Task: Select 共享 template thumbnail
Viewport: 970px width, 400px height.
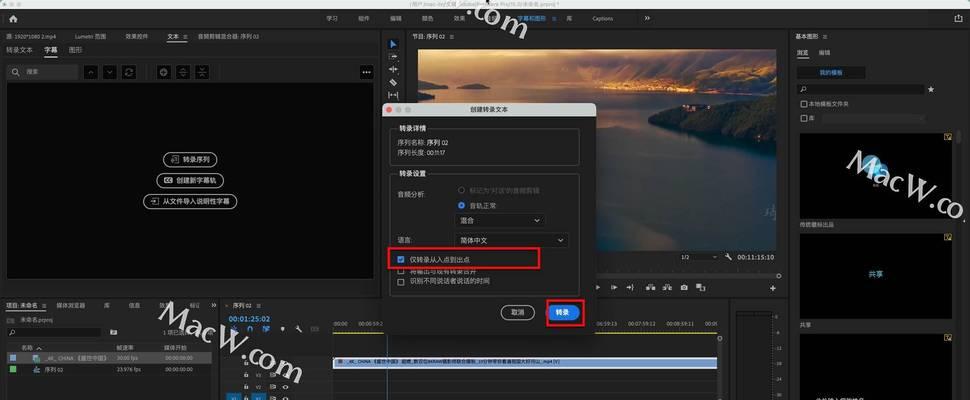Action: coord(875,276)
